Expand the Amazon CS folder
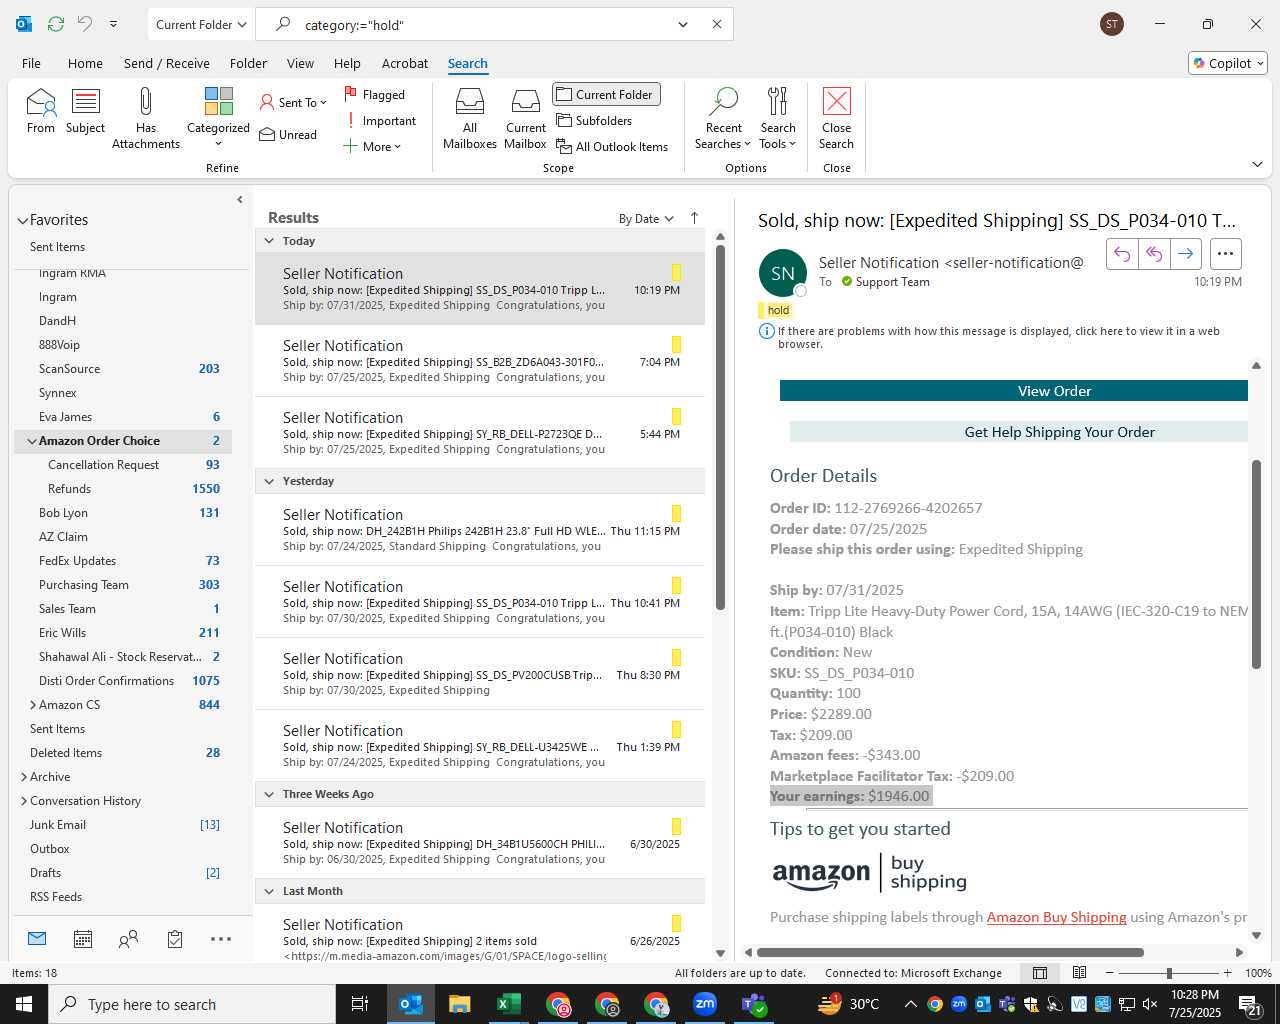The image size is (1280, 1024). click(x=33, y=705)
